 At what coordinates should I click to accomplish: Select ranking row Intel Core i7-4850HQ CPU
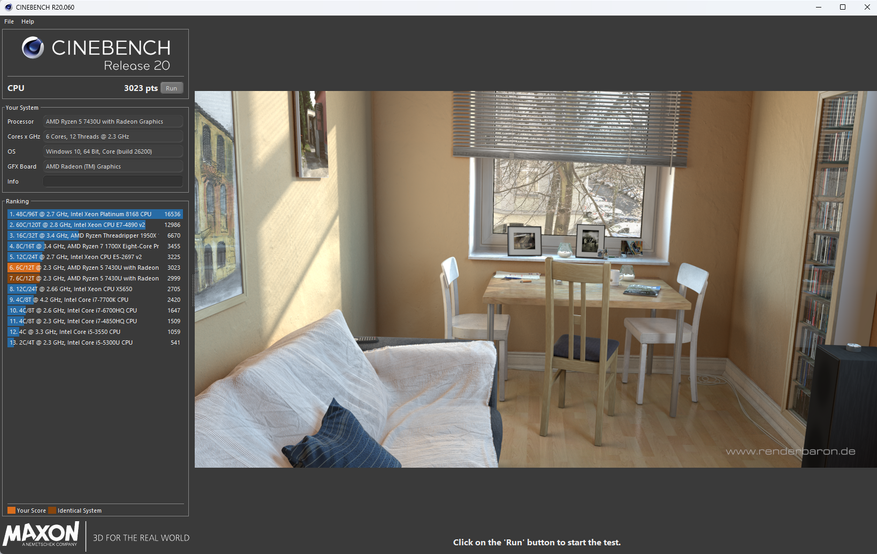[x=95, y=321]
